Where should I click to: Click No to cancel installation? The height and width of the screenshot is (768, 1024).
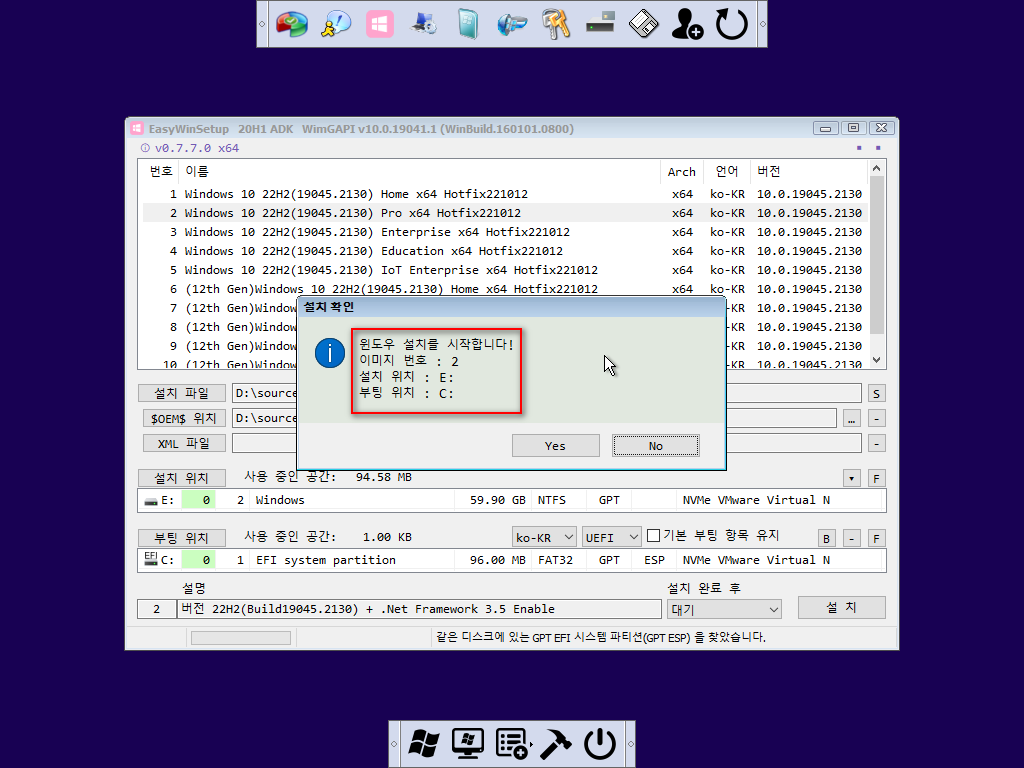656,445
